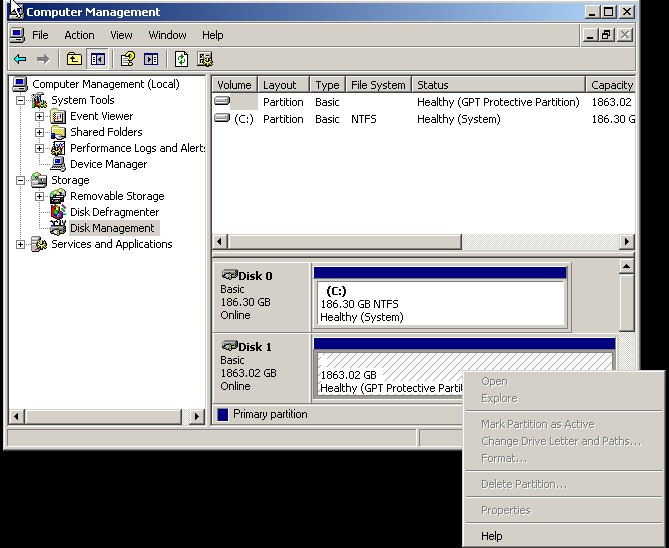Image resolution: width=669 pixels, height=548 pixels.
Task: Open the View menu
Action: (x=121, y=35)
